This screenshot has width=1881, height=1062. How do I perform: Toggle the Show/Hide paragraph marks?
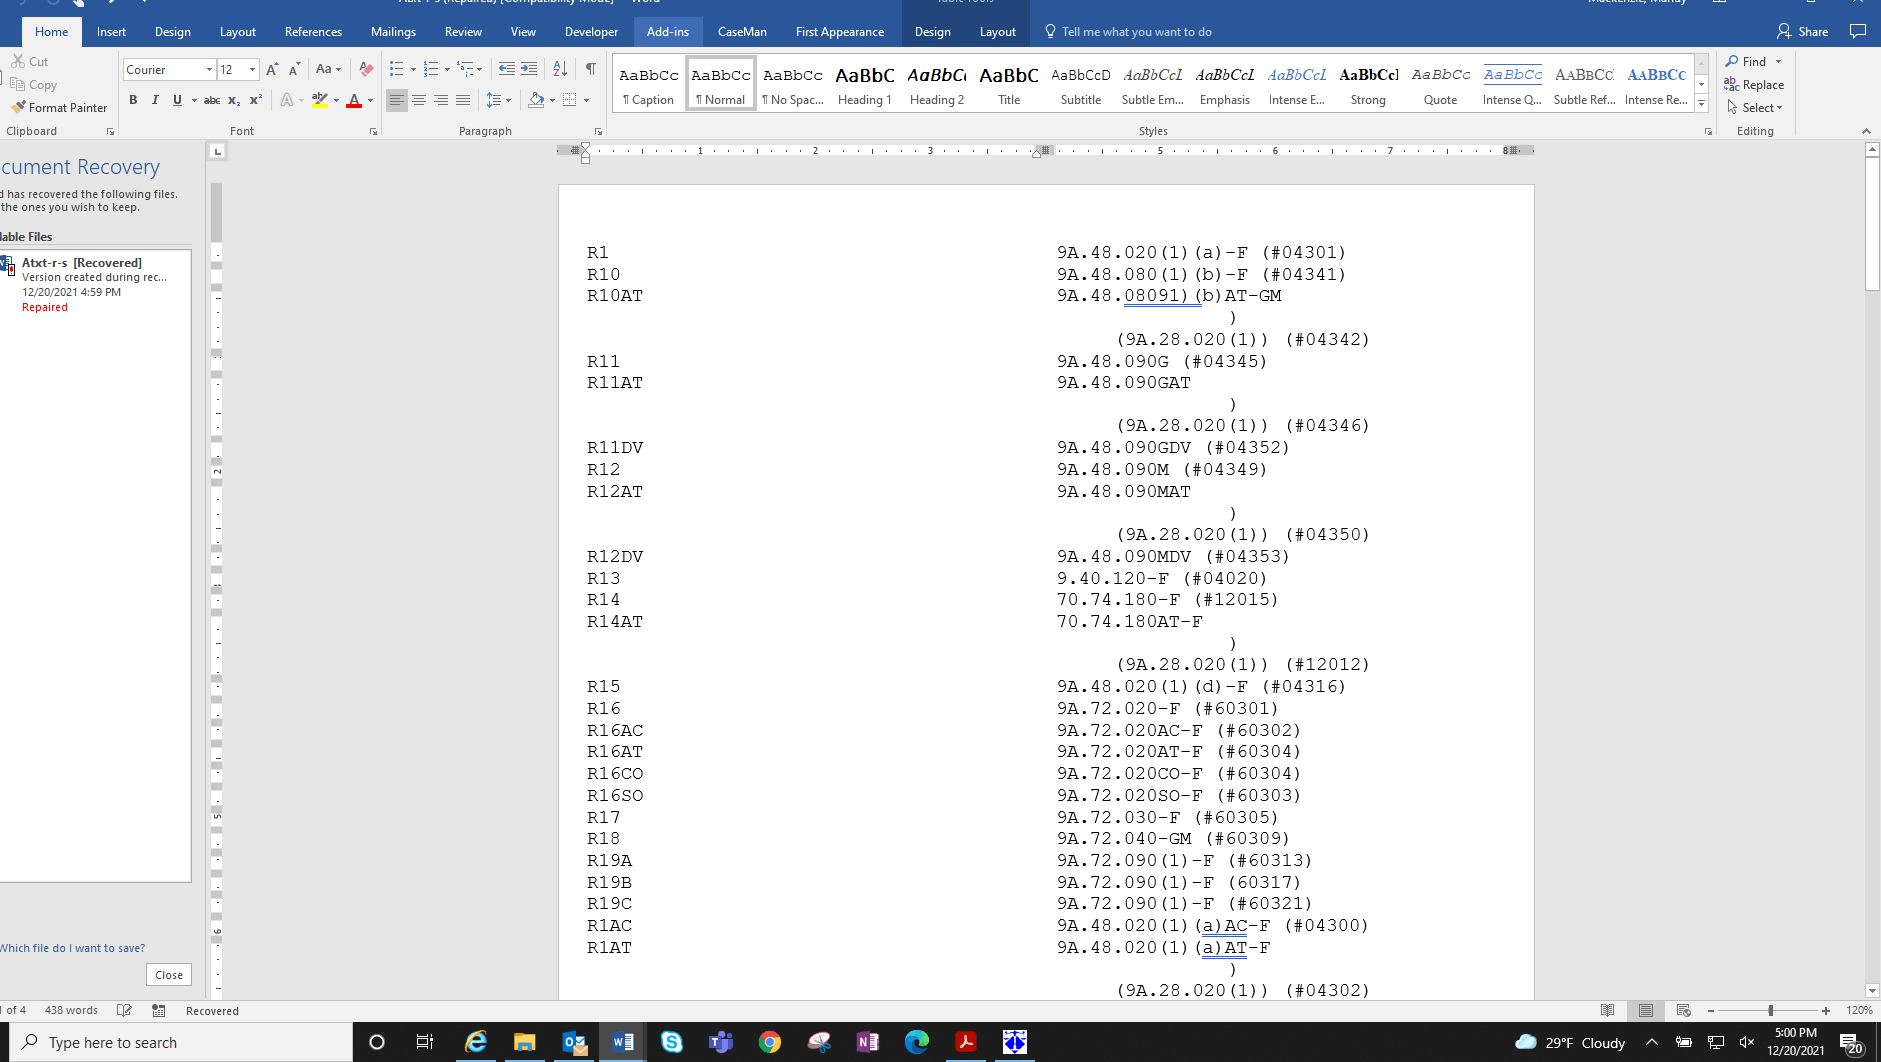(592, 69)
